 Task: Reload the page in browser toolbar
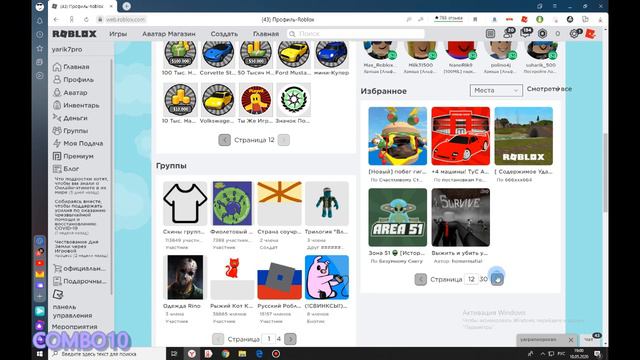coord(87,19)
